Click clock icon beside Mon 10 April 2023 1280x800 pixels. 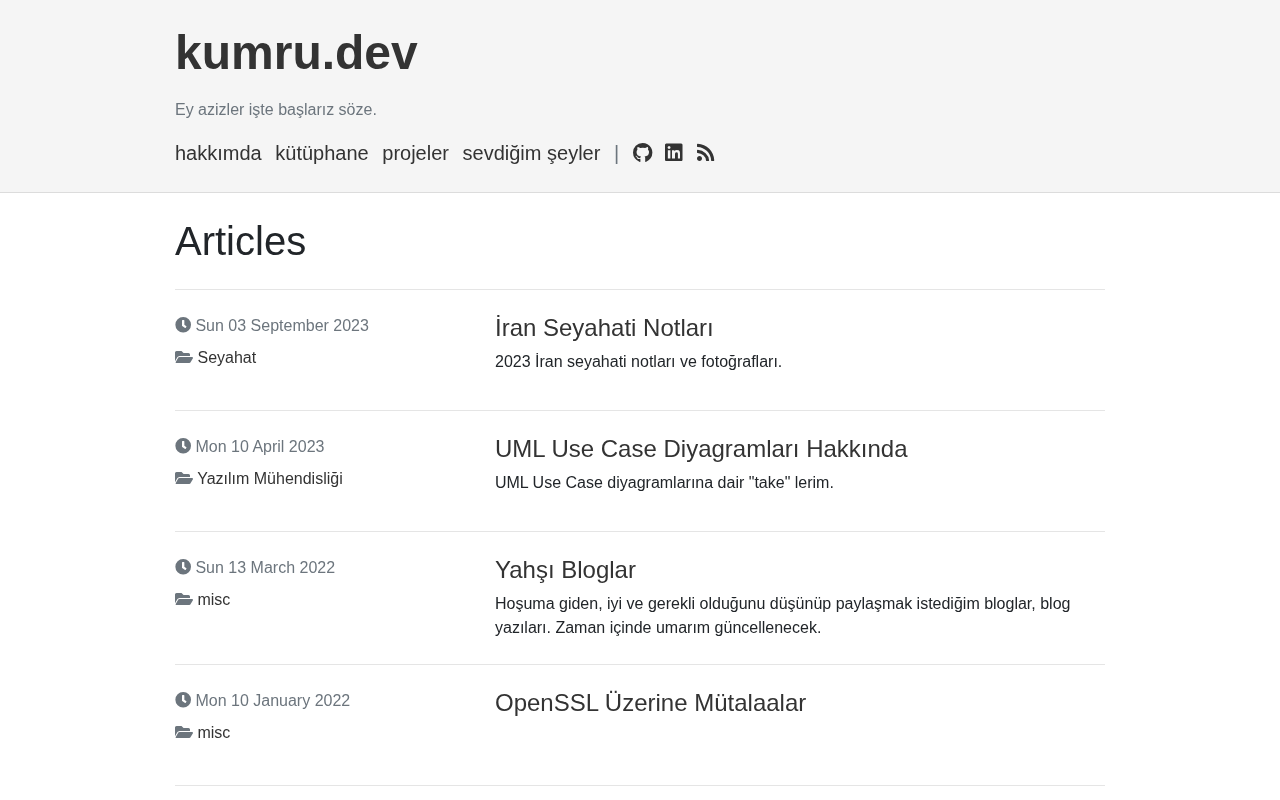(183, 446)
